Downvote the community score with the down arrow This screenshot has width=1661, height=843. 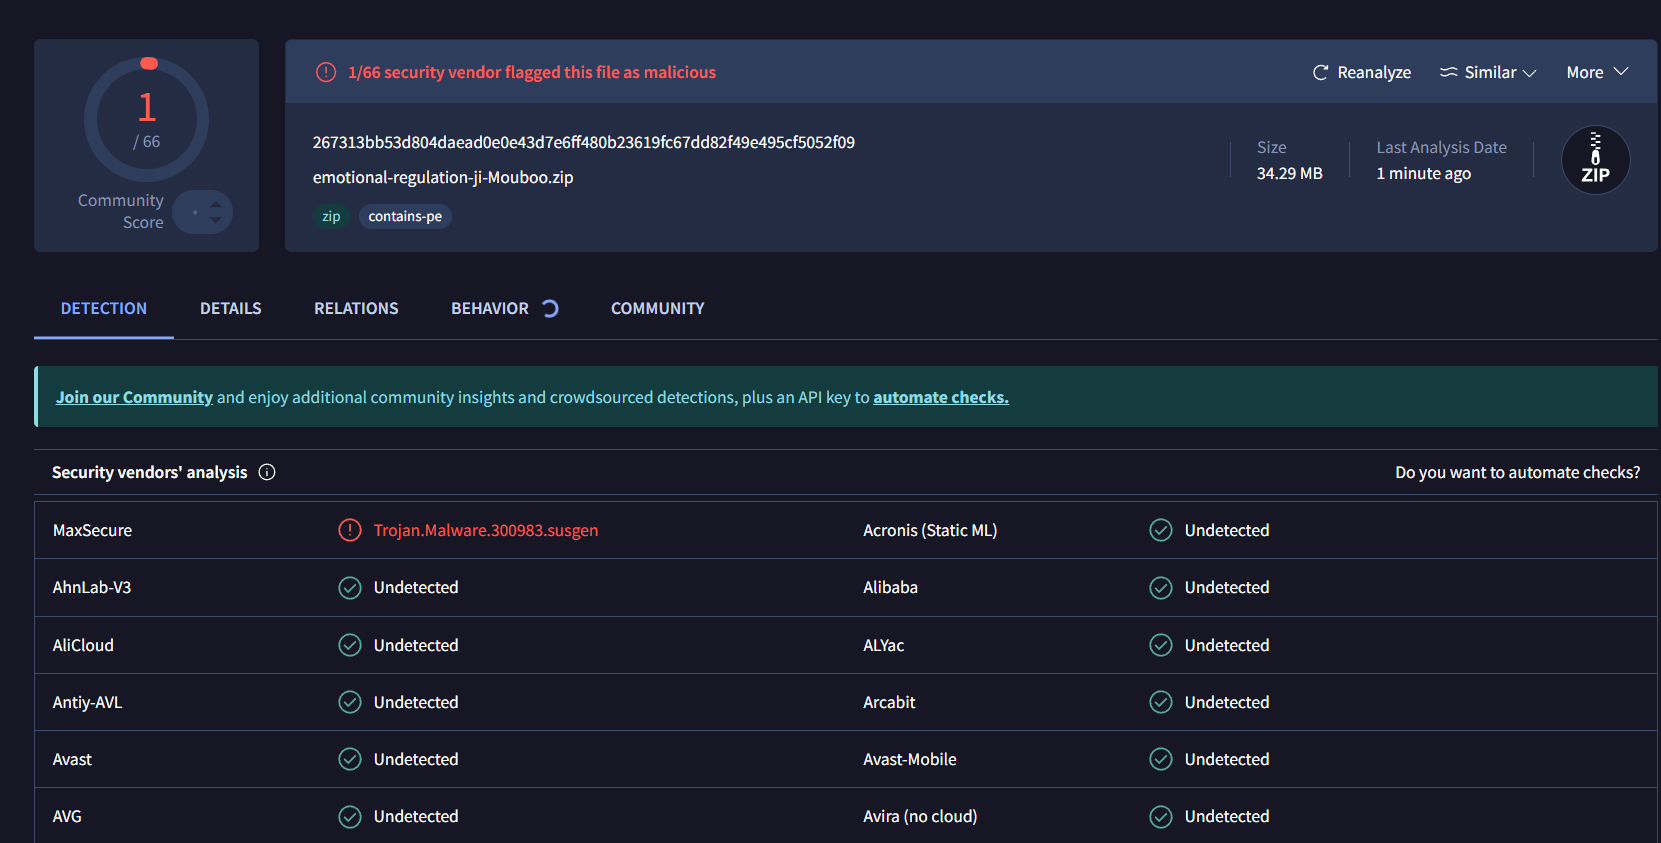point(216,220)
